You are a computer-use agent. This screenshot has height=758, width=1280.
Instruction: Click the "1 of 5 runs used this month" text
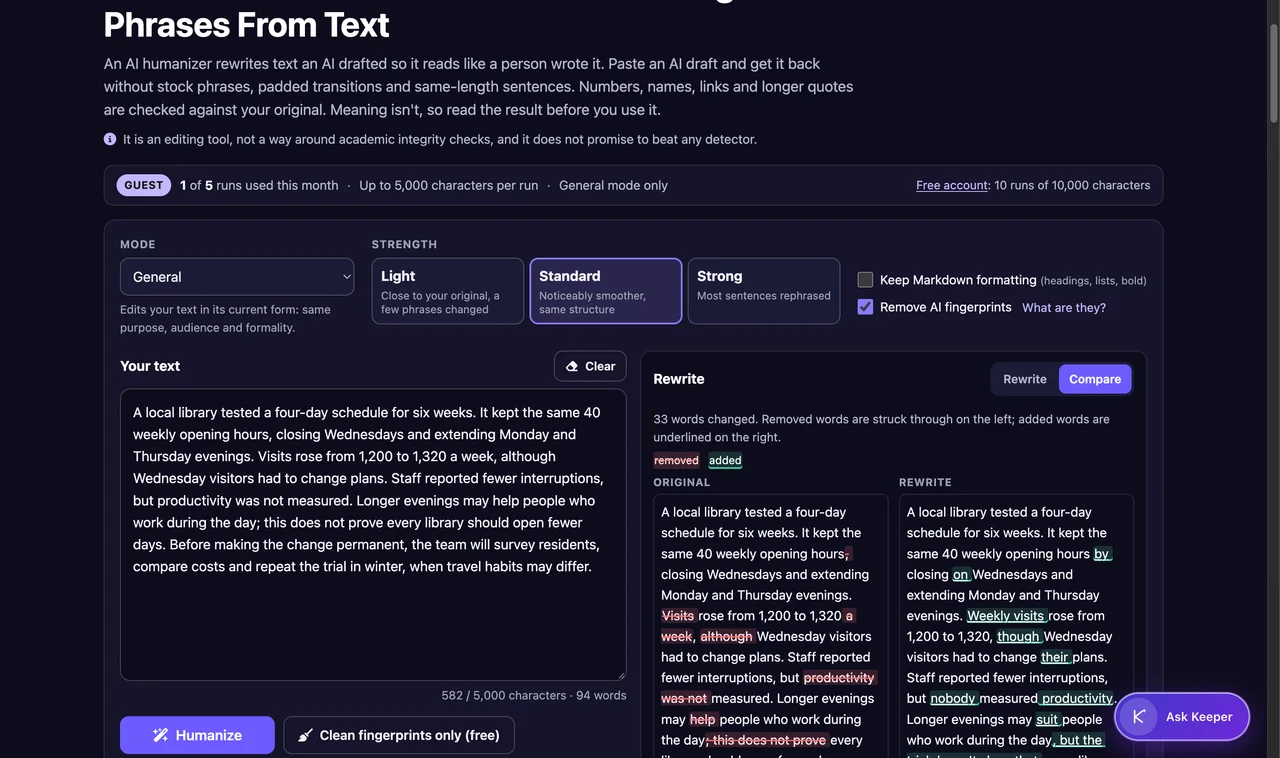[x=259, y=185]
